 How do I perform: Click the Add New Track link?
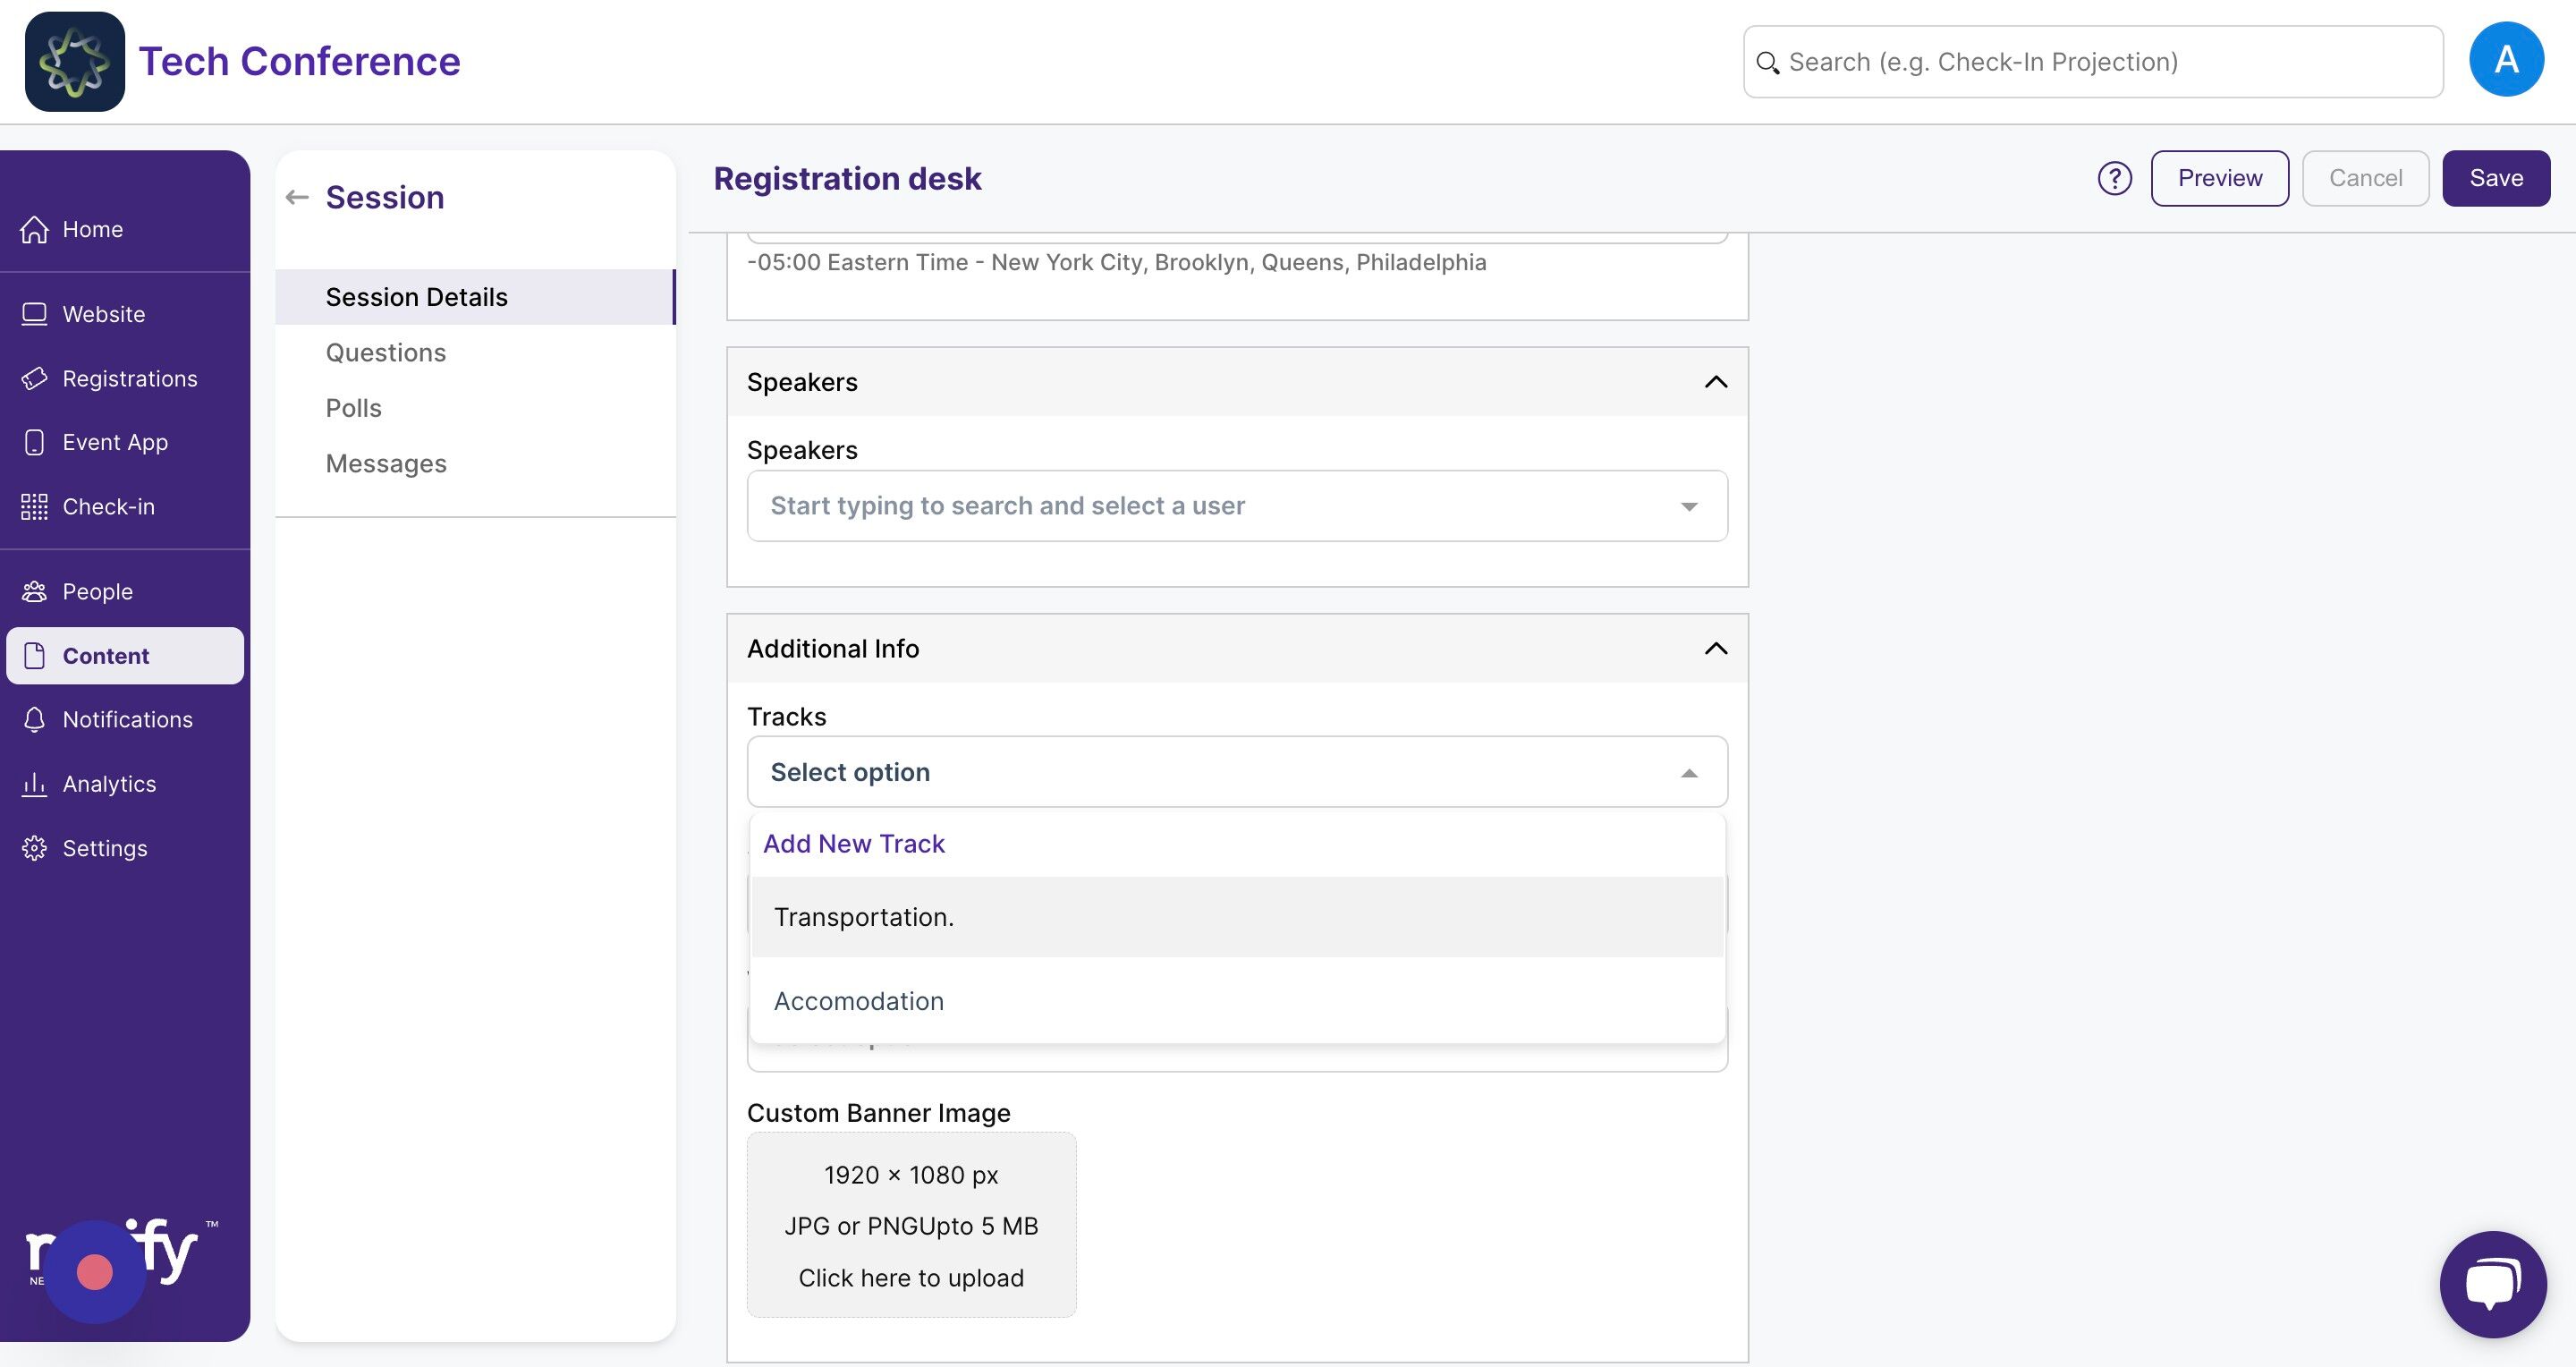coord(854,844)
